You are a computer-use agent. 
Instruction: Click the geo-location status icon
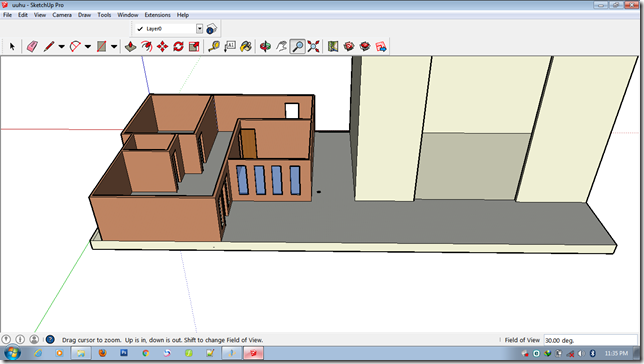pos(6,339)
